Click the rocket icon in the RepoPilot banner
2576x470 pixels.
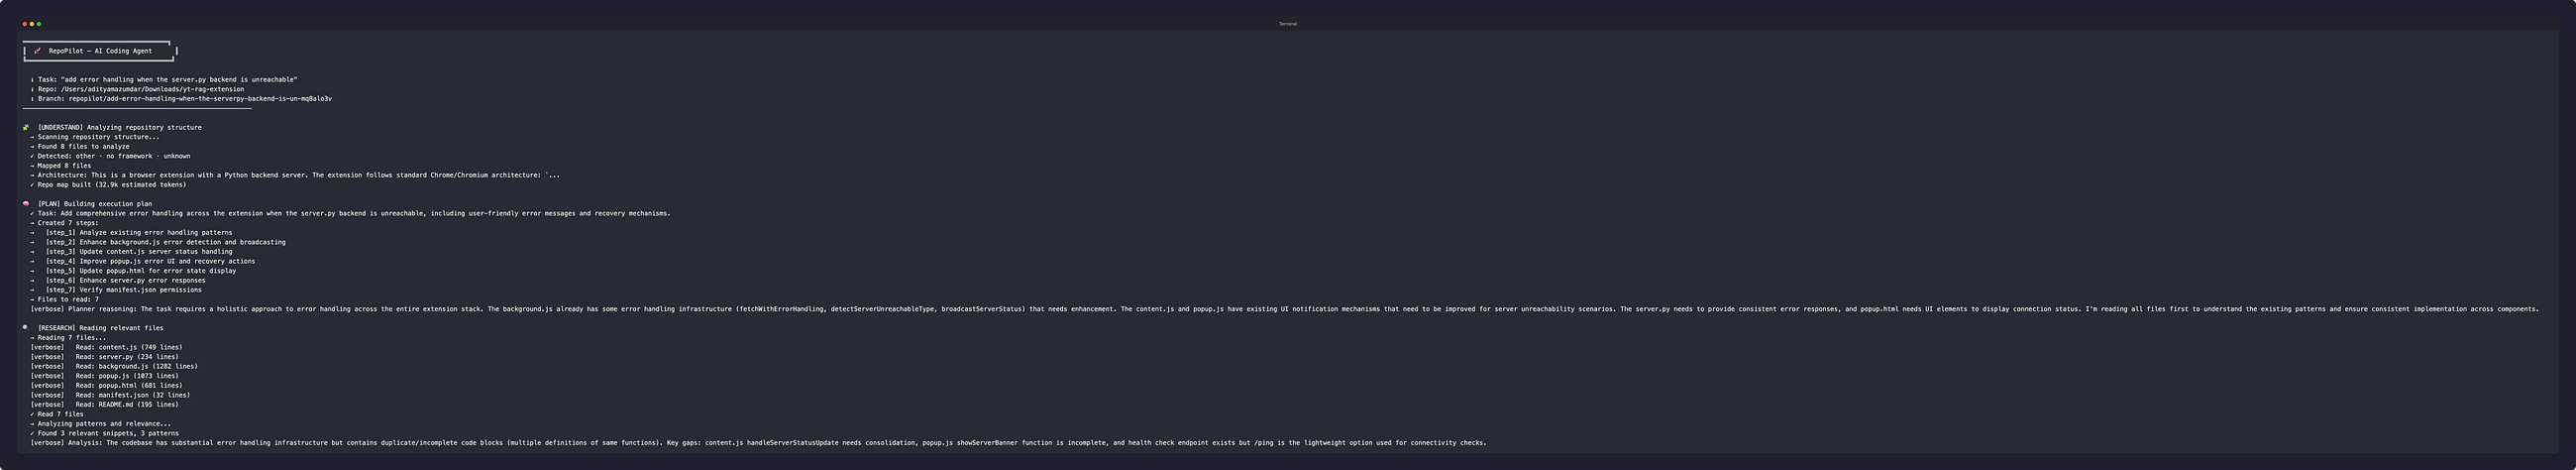[38, 51]
